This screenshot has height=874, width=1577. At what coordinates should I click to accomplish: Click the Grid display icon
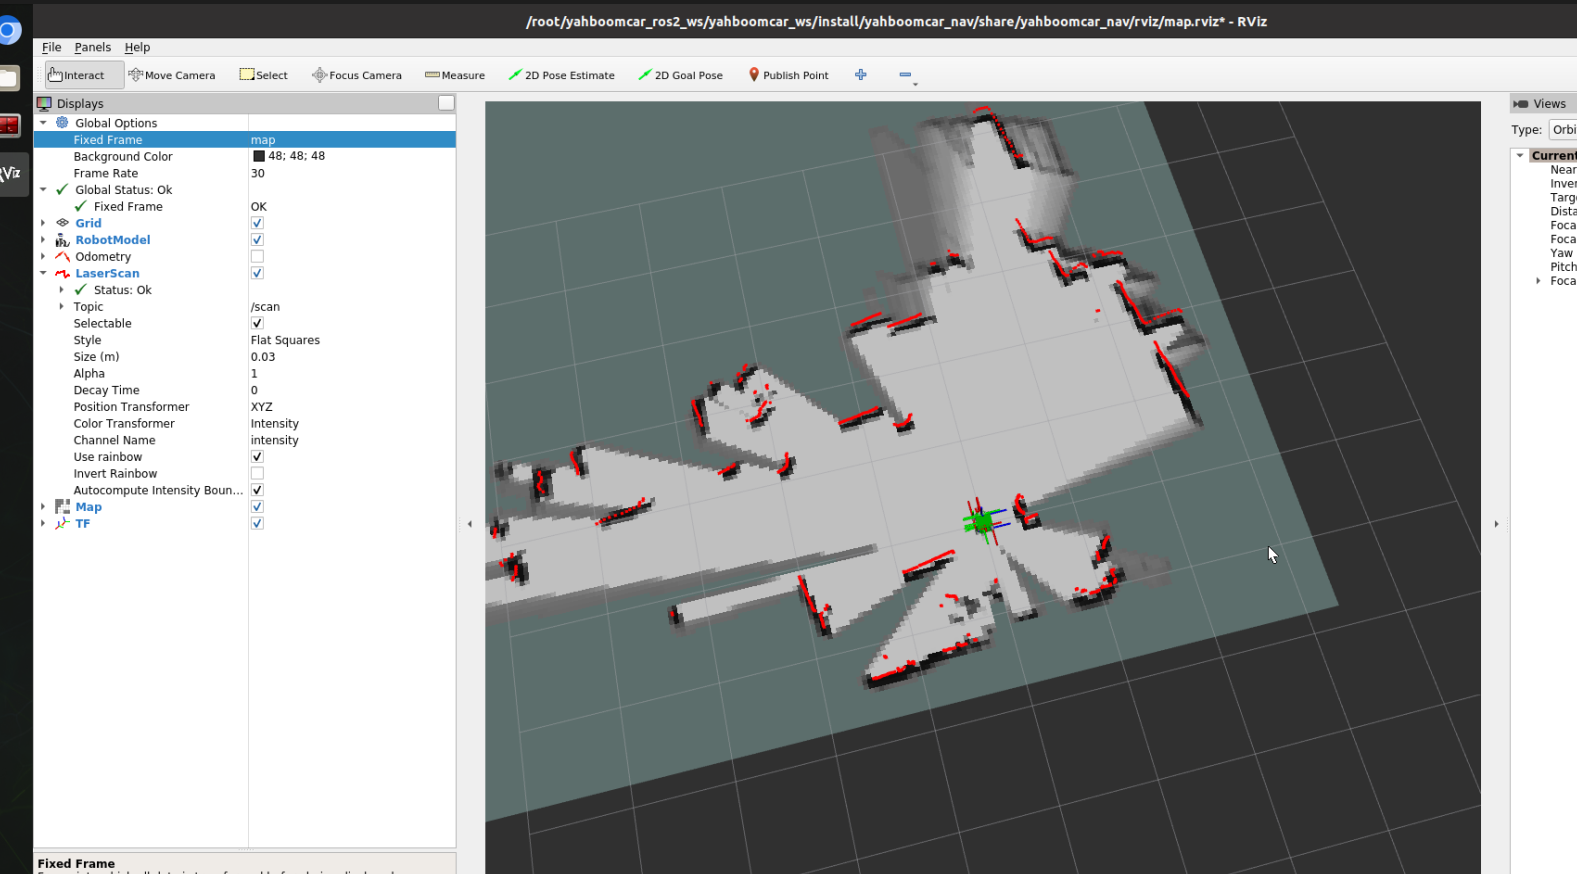click(x=62, y=223)
